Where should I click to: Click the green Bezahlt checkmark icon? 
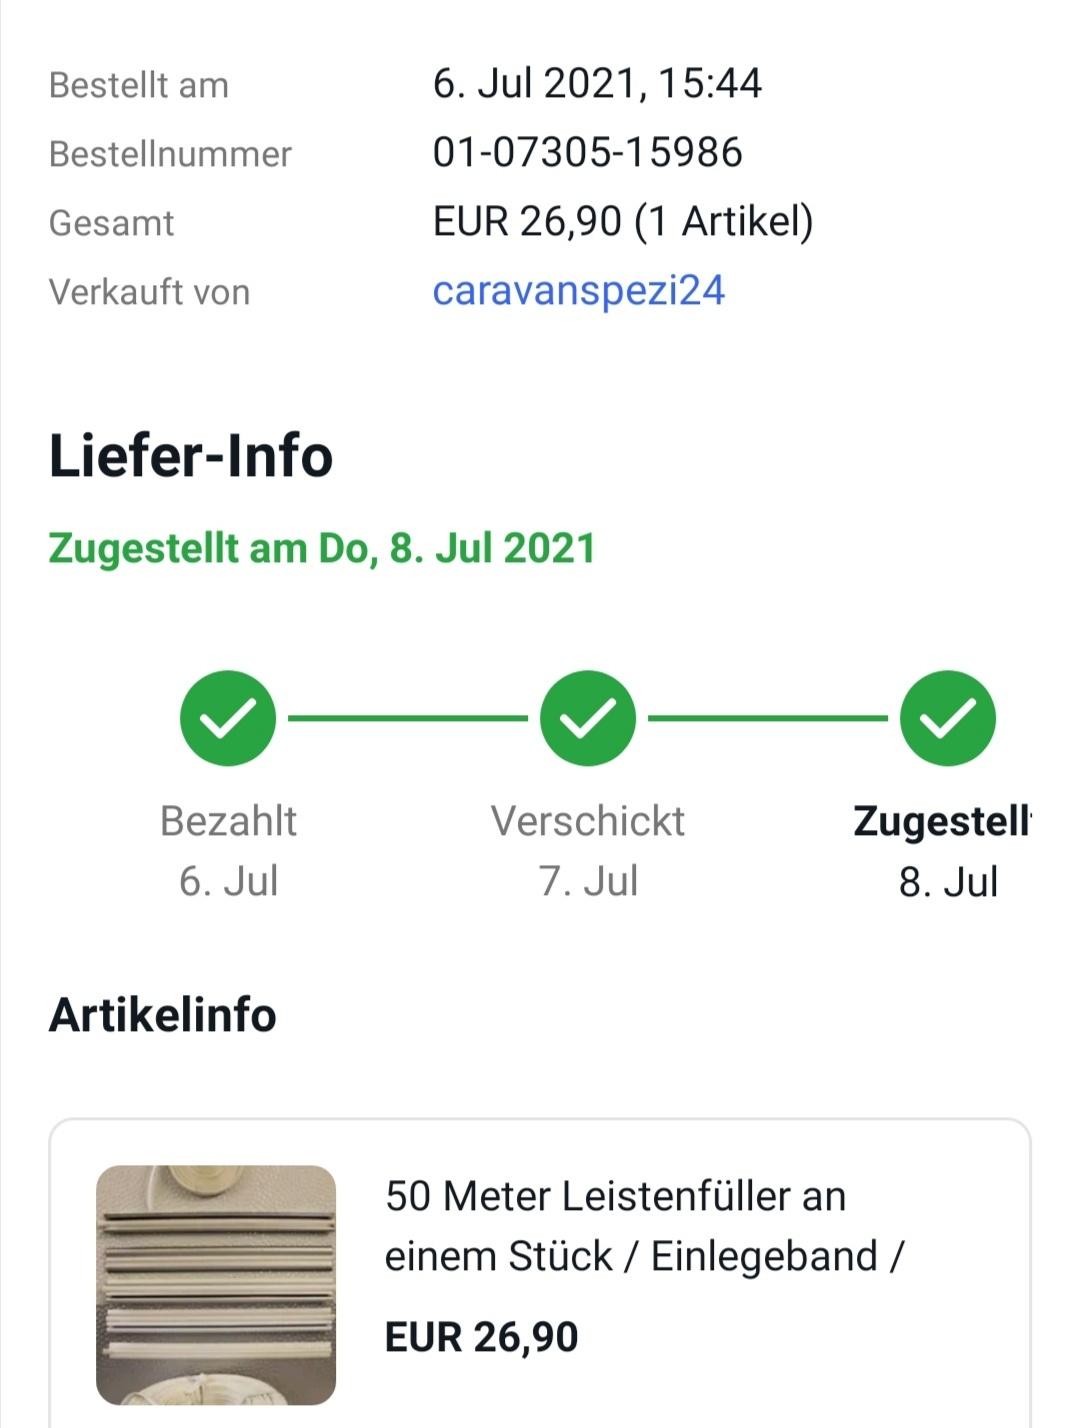tap(228, 718)
